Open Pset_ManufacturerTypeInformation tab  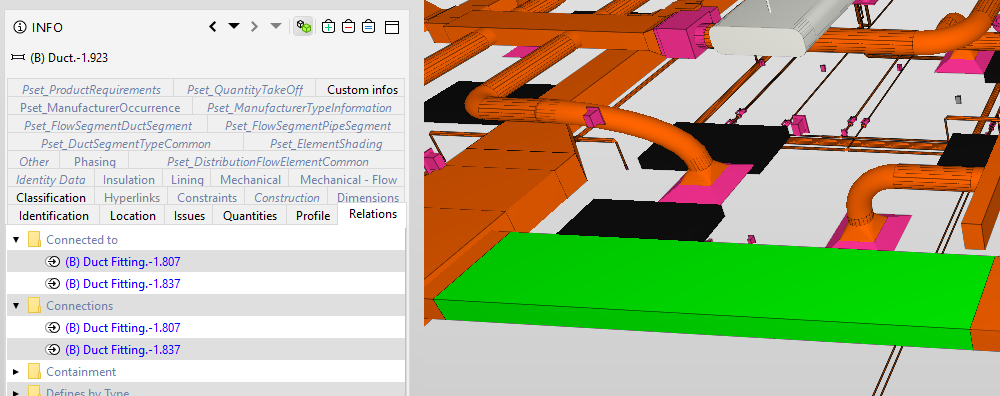coord(298,108)
